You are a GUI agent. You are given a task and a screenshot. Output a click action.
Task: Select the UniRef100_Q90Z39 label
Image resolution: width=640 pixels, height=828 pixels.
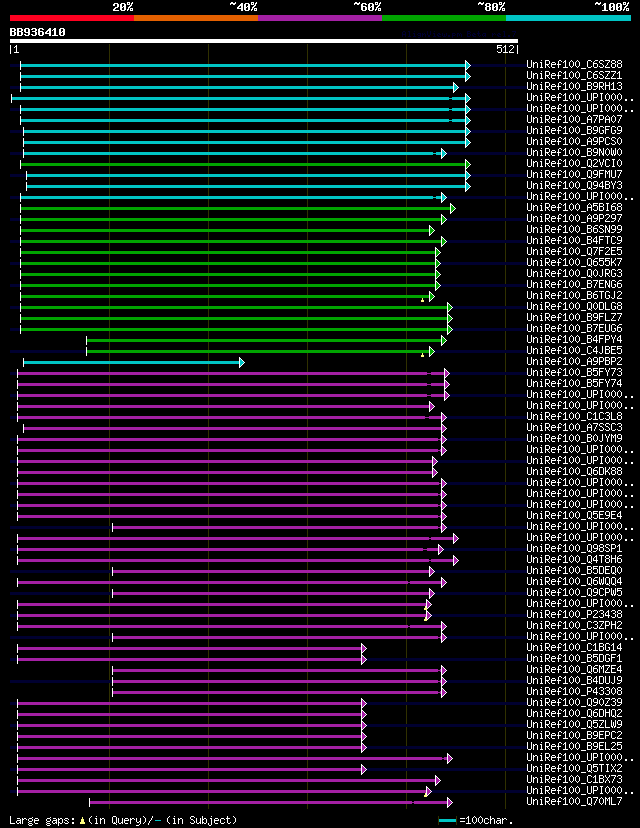click(574, 702)
